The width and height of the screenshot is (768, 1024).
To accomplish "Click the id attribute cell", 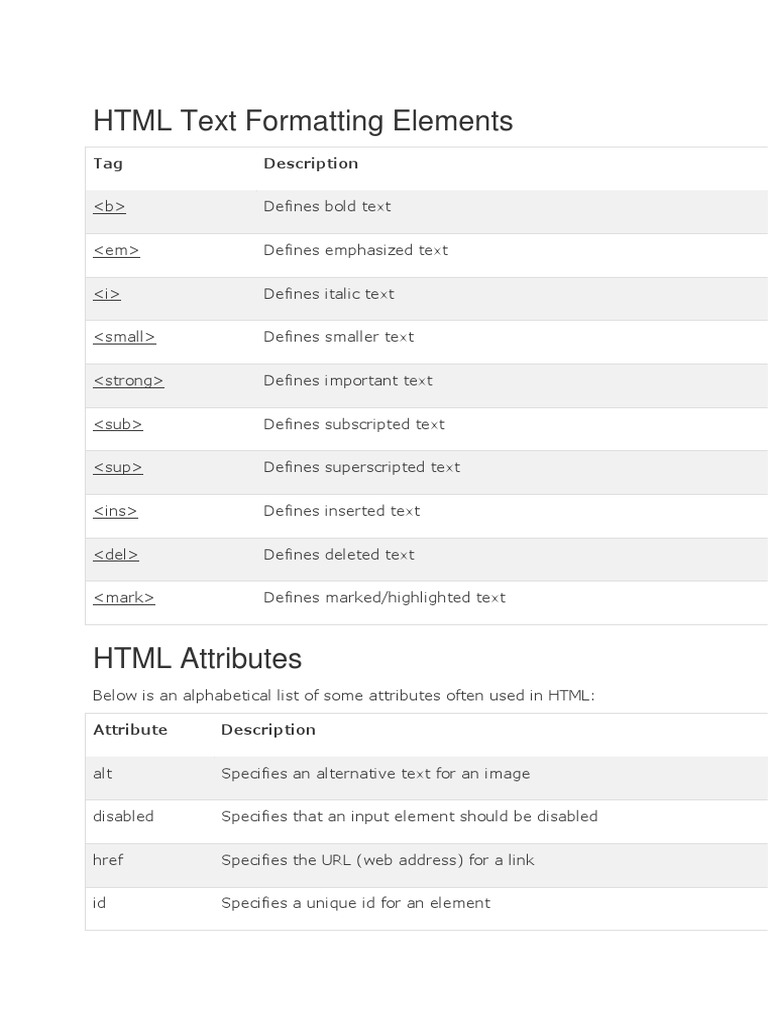I will click(x=99, y=903).
